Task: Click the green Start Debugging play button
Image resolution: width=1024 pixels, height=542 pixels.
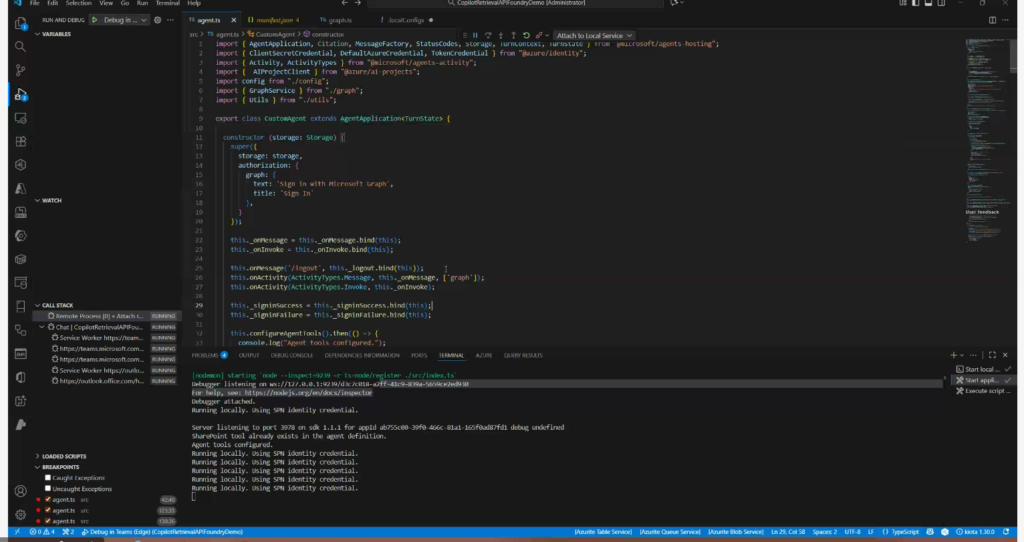Action: tap(95, 20)
